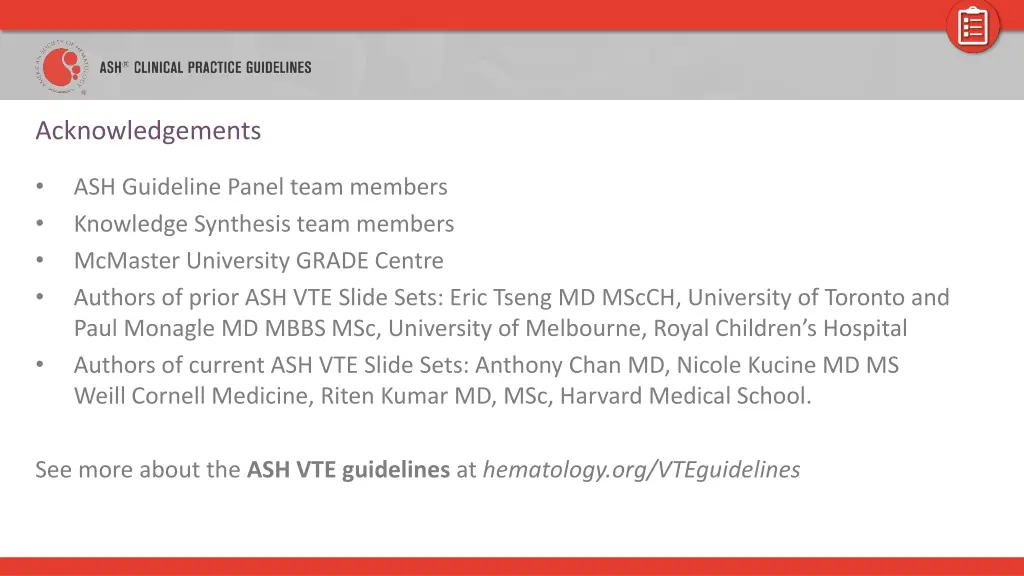Click the bullet beside ASH Guideline Panel
This screenshot has height=576, width=1024.
coord(40,187)
